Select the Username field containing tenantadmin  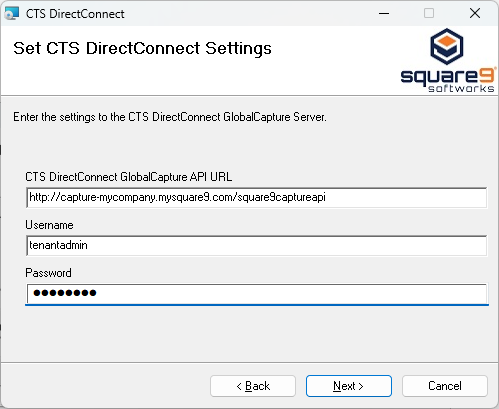(x=257, y=245)
